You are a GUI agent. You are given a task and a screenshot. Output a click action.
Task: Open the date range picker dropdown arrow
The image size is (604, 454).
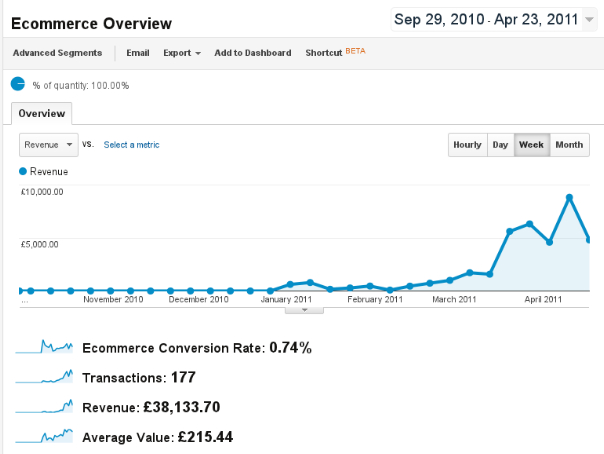pyautogui.click(x=589, y=19)
